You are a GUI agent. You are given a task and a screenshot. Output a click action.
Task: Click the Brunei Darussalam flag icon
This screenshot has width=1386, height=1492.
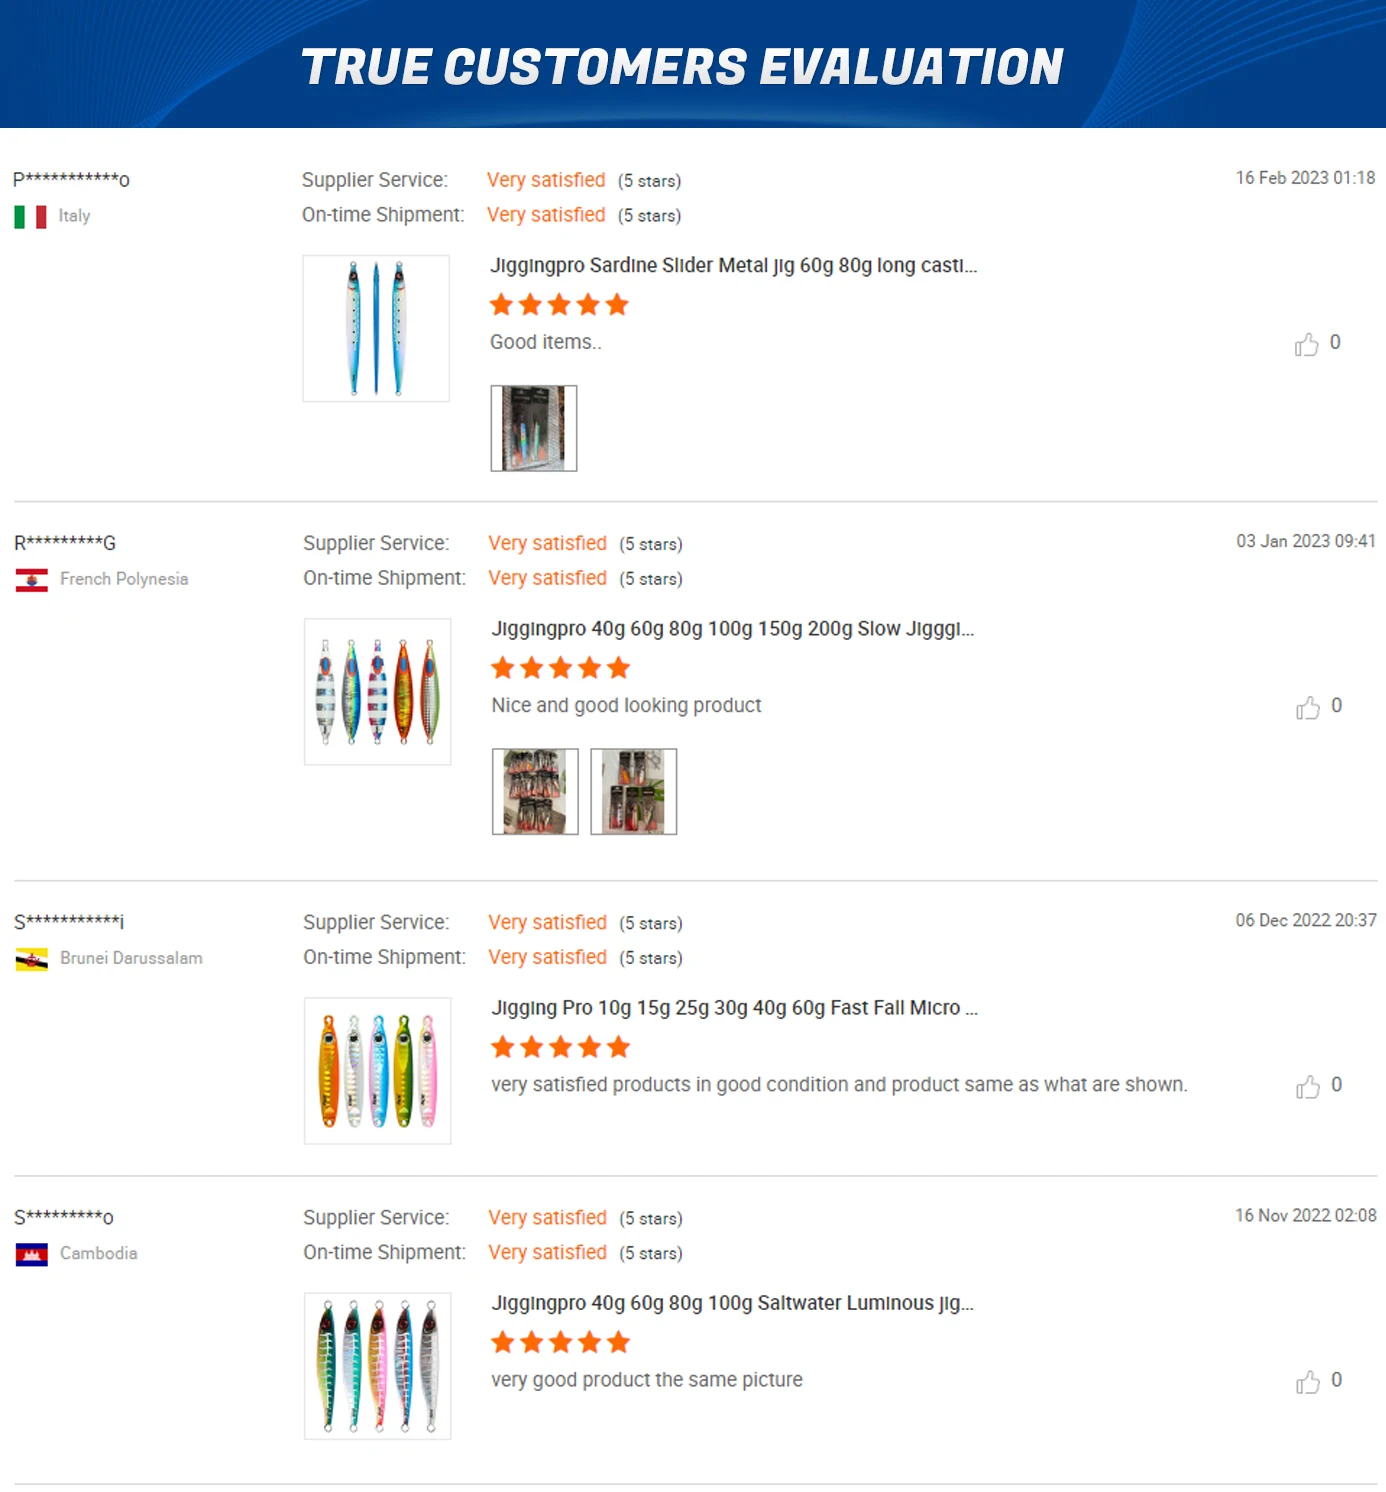click(32, 960)
